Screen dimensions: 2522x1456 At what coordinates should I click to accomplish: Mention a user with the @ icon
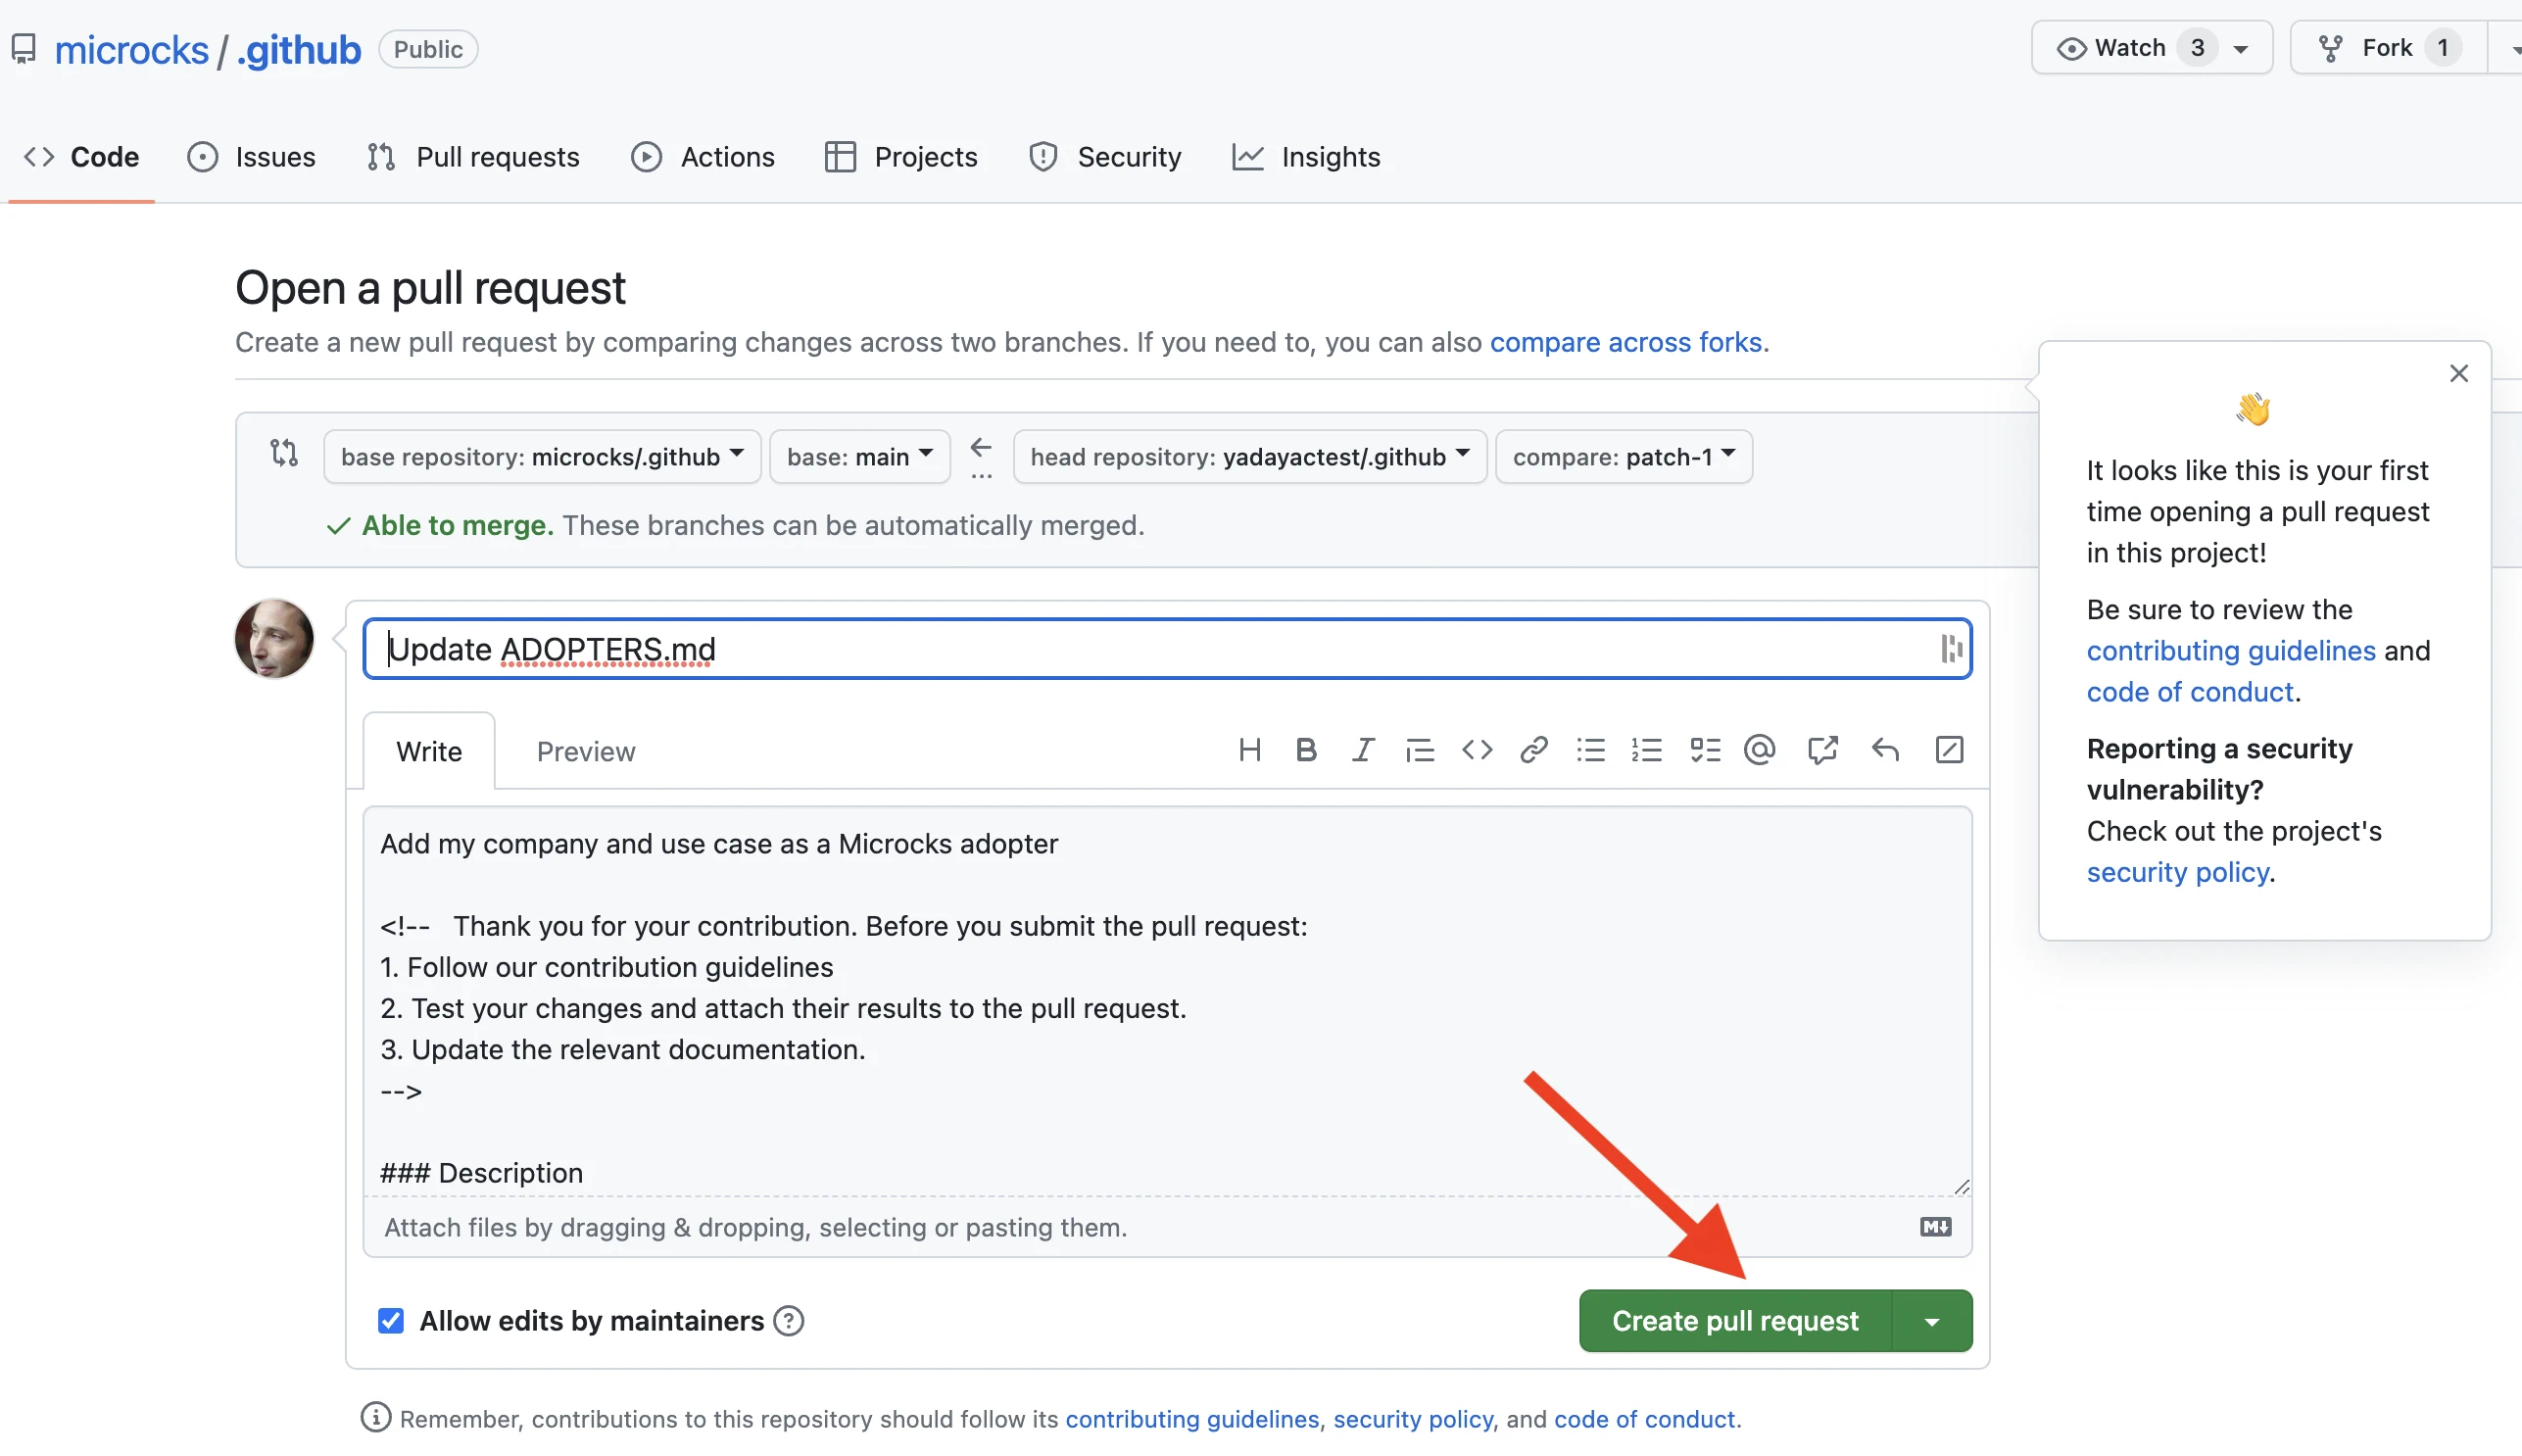(1759, 749)
